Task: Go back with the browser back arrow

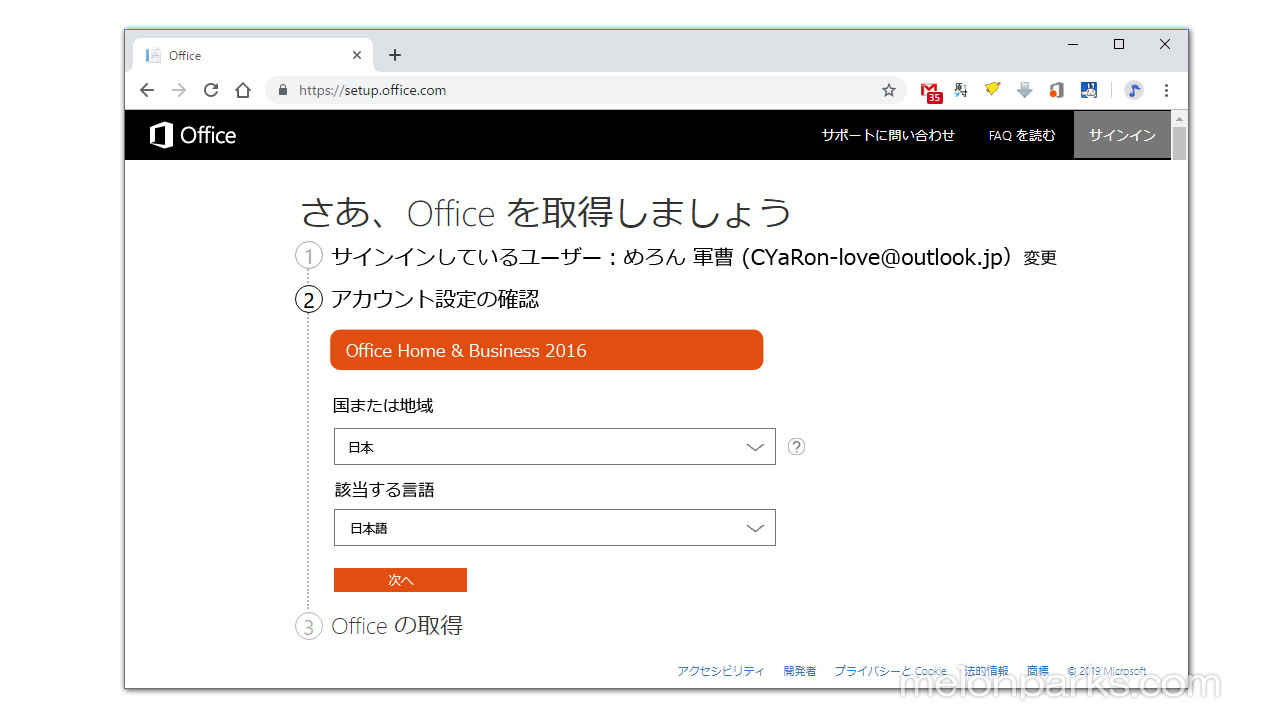Action: click(x=147, y=90)
